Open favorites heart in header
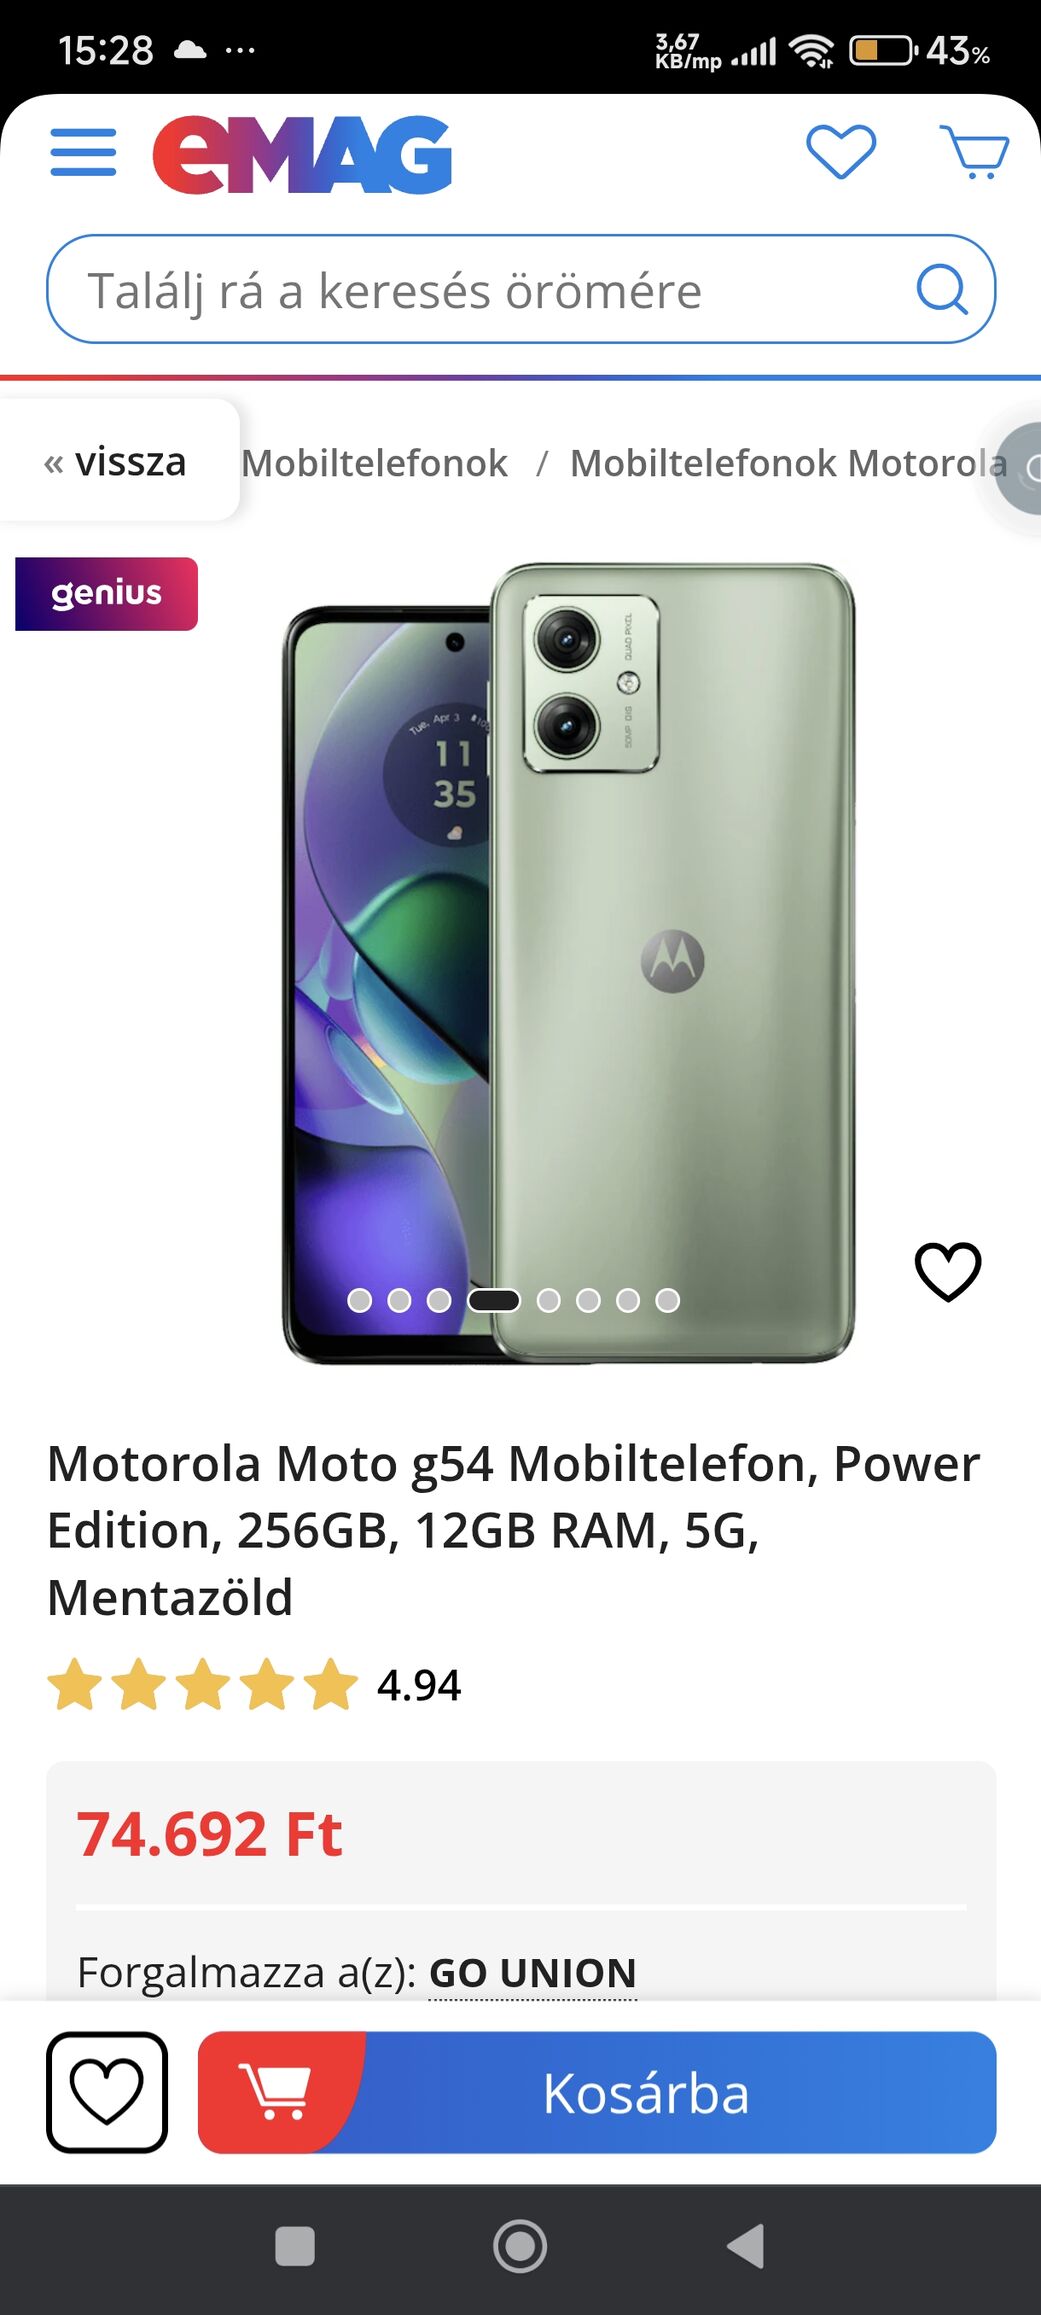The width and height of the screenshot is (1041, 2315). tap(841, 152)
